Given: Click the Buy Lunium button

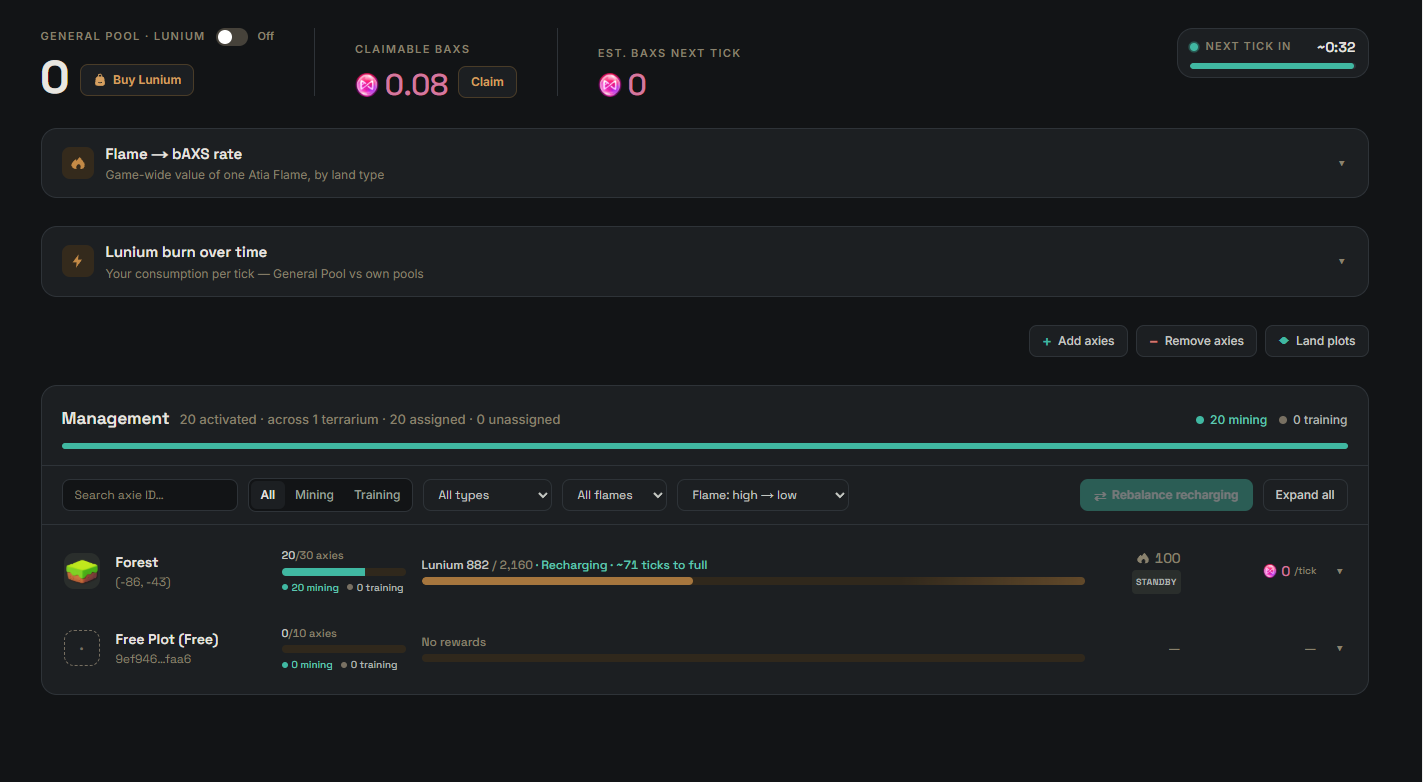Looking at the screenshot, I should (137, 80).
